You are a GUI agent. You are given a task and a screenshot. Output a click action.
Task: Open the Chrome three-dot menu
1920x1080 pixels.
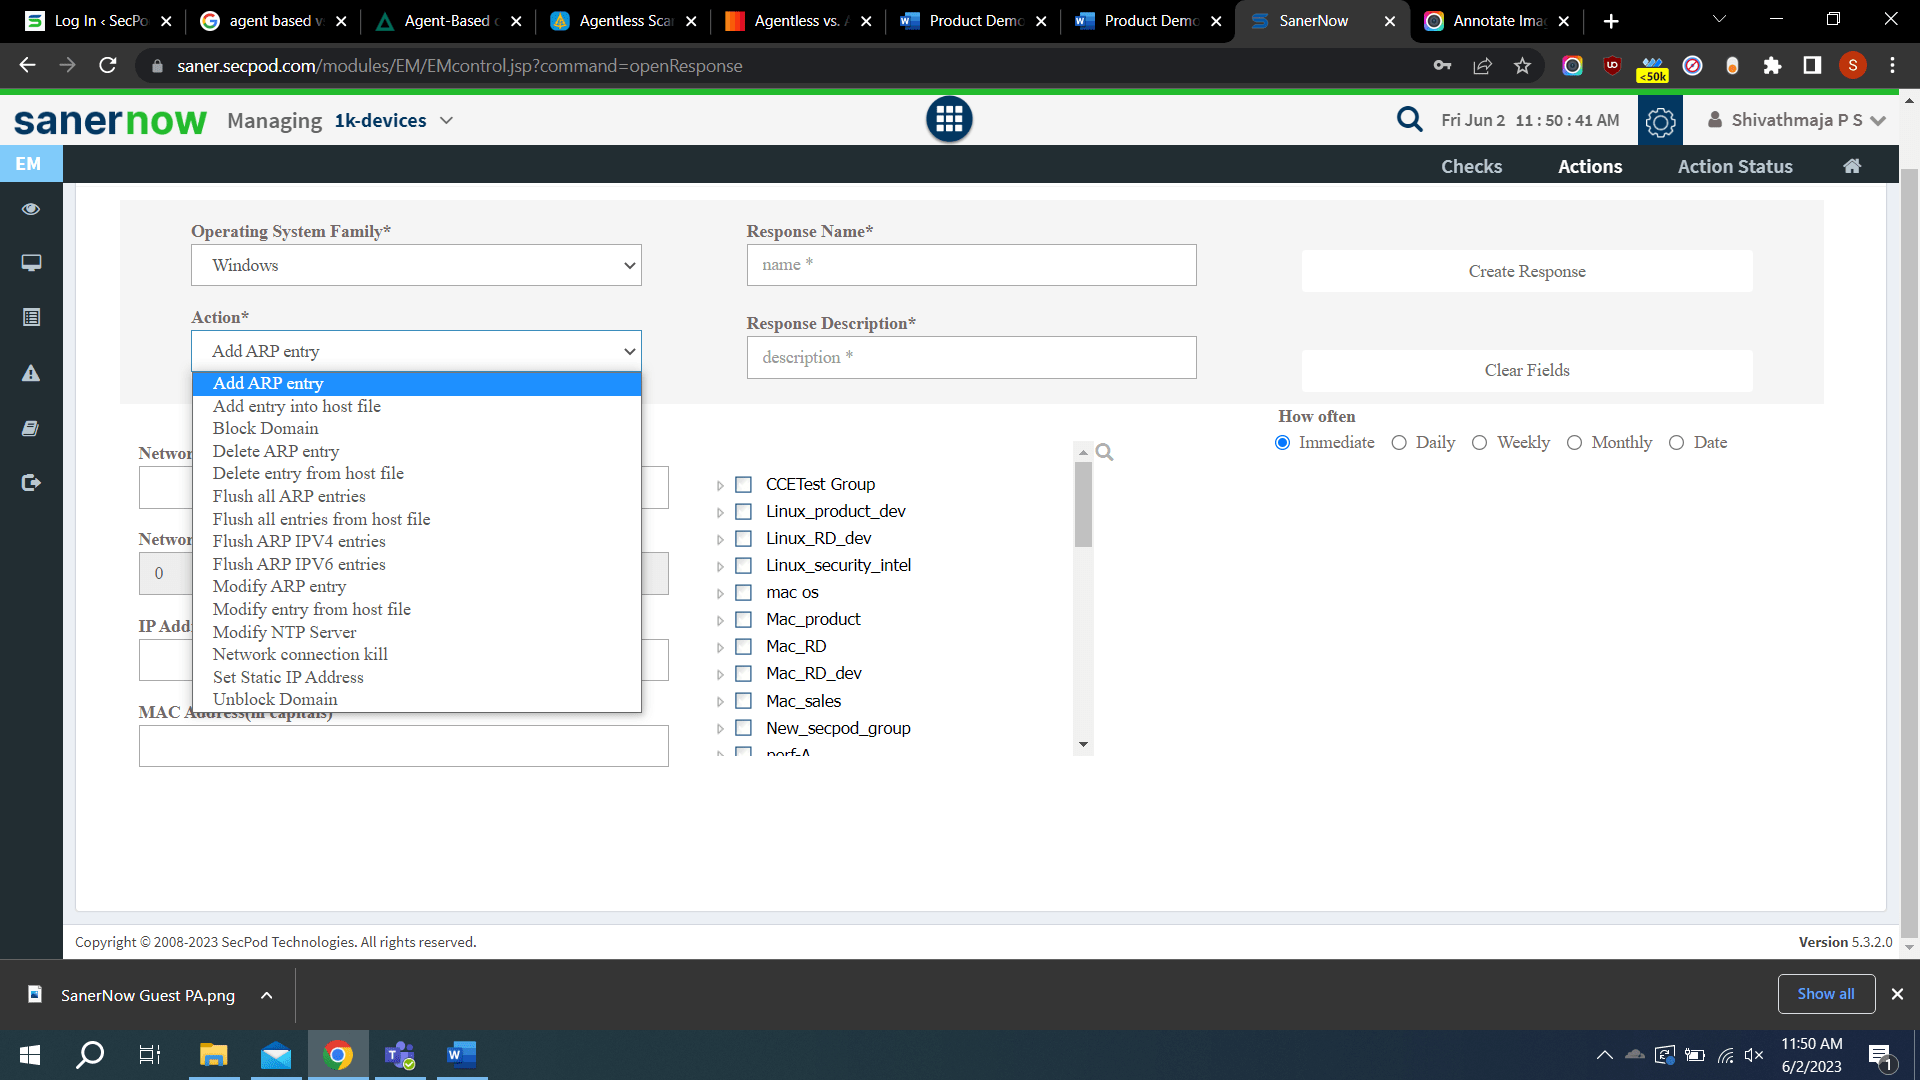coord(1892,66)
